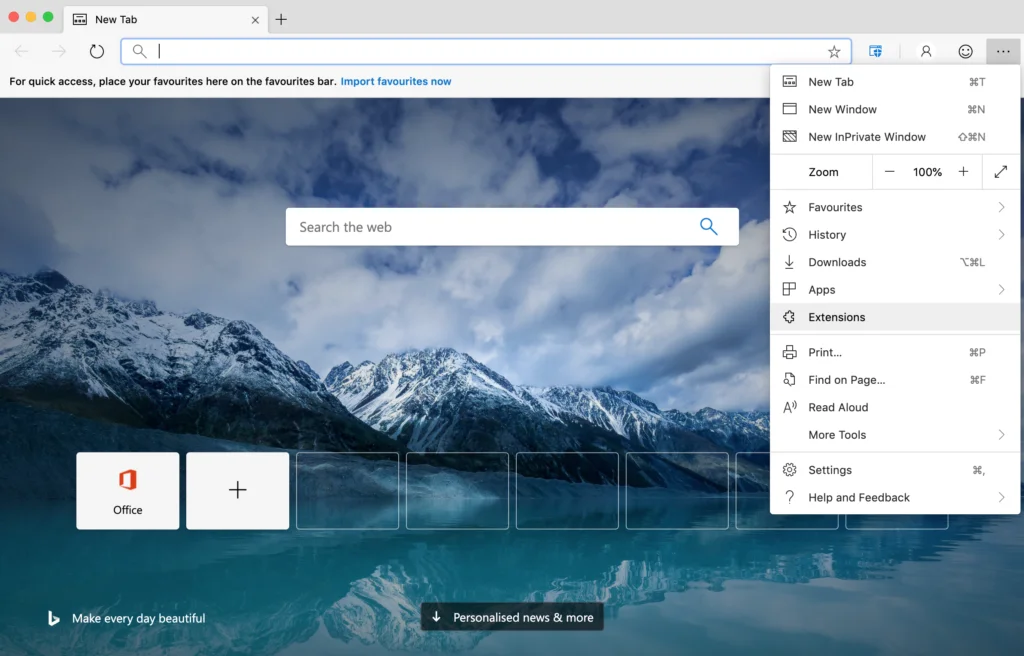Click the New InPrivate Window icon

[790, 137]
